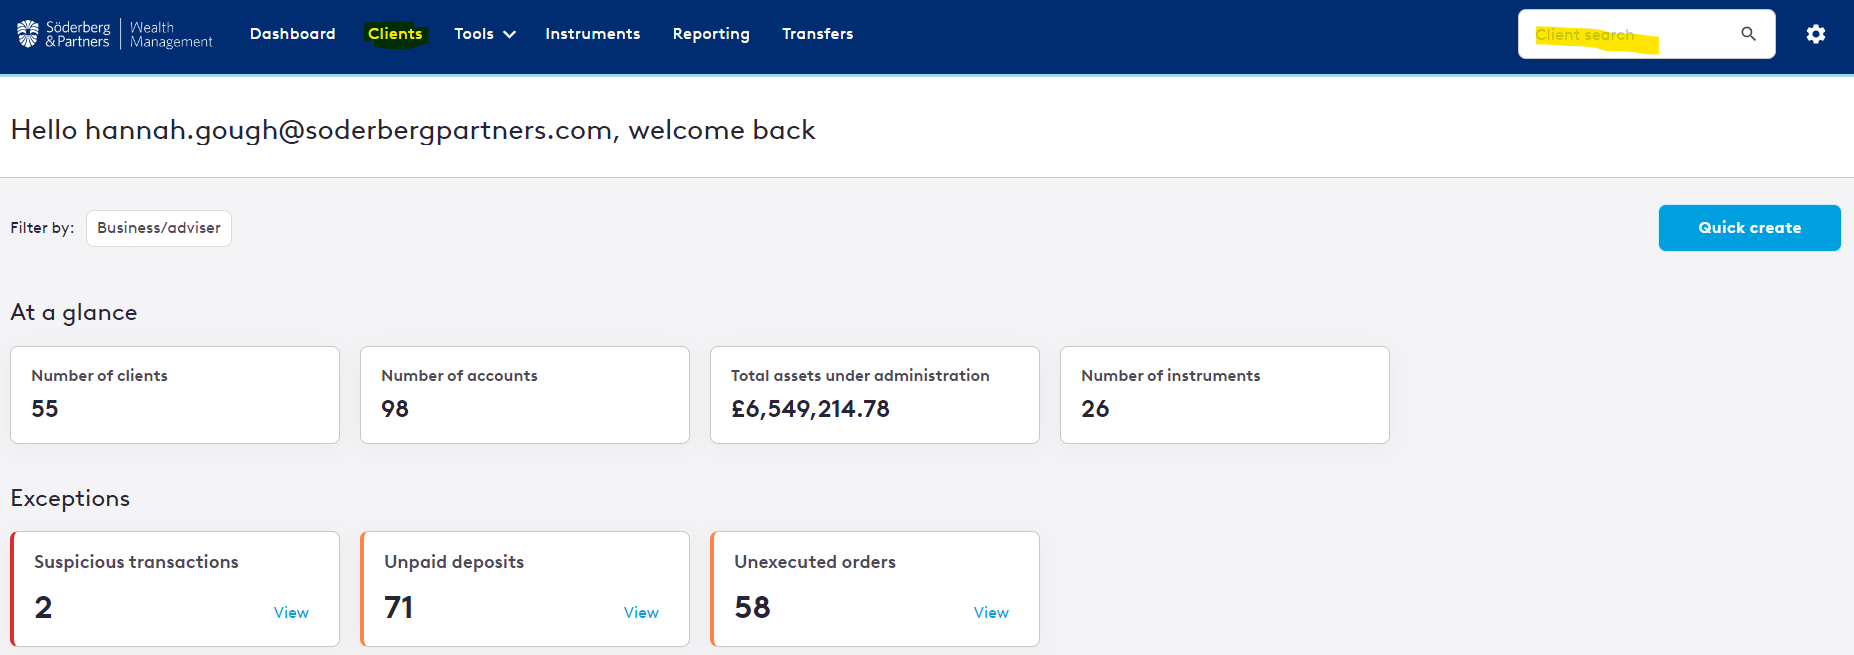
Task: Click the Söderberg & Partners logo
Action: pos(64,34)
